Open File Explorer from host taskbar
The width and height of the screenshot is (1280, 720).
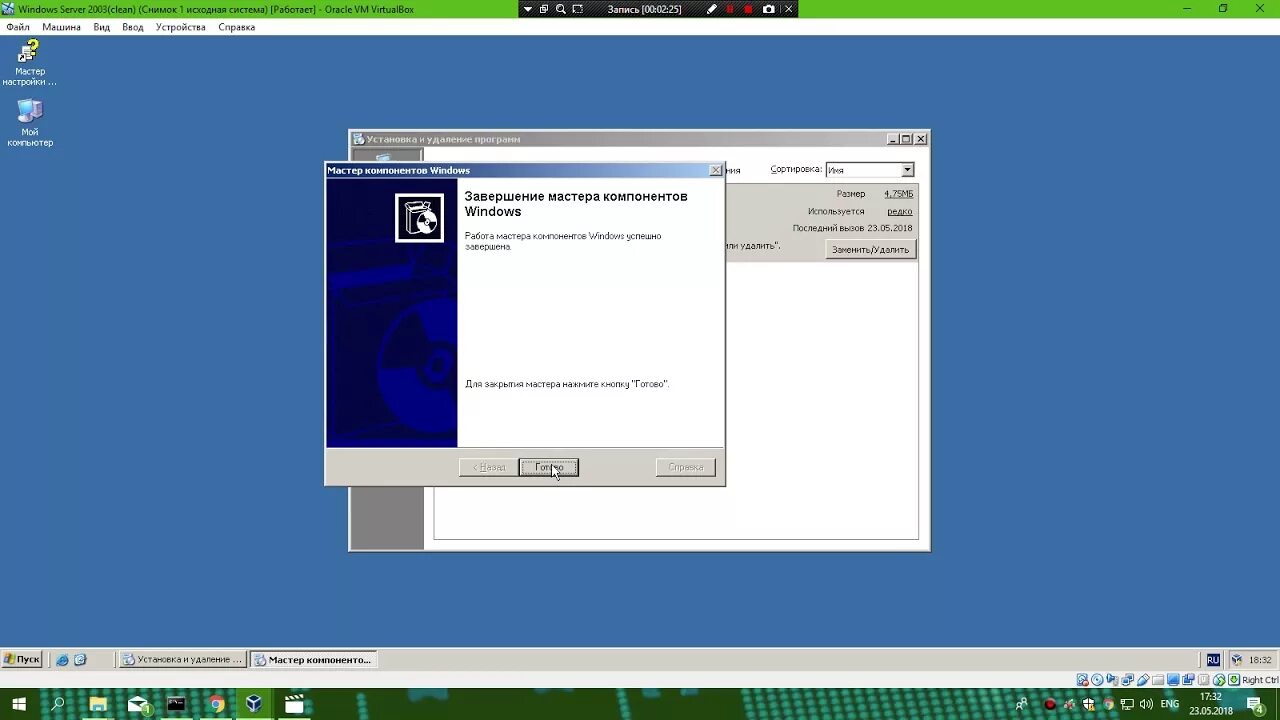[98, 704]
